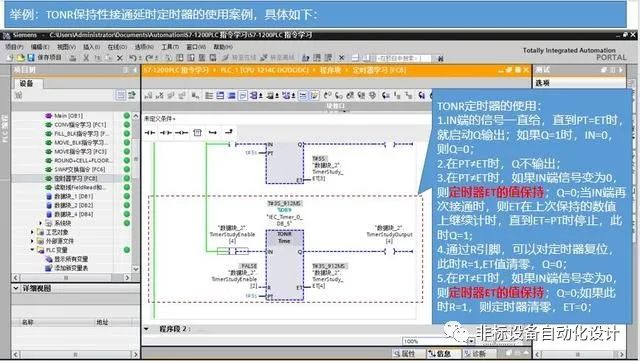Delete selection with the toolbar X icon

pyautogui.click(x=120, y=58)
